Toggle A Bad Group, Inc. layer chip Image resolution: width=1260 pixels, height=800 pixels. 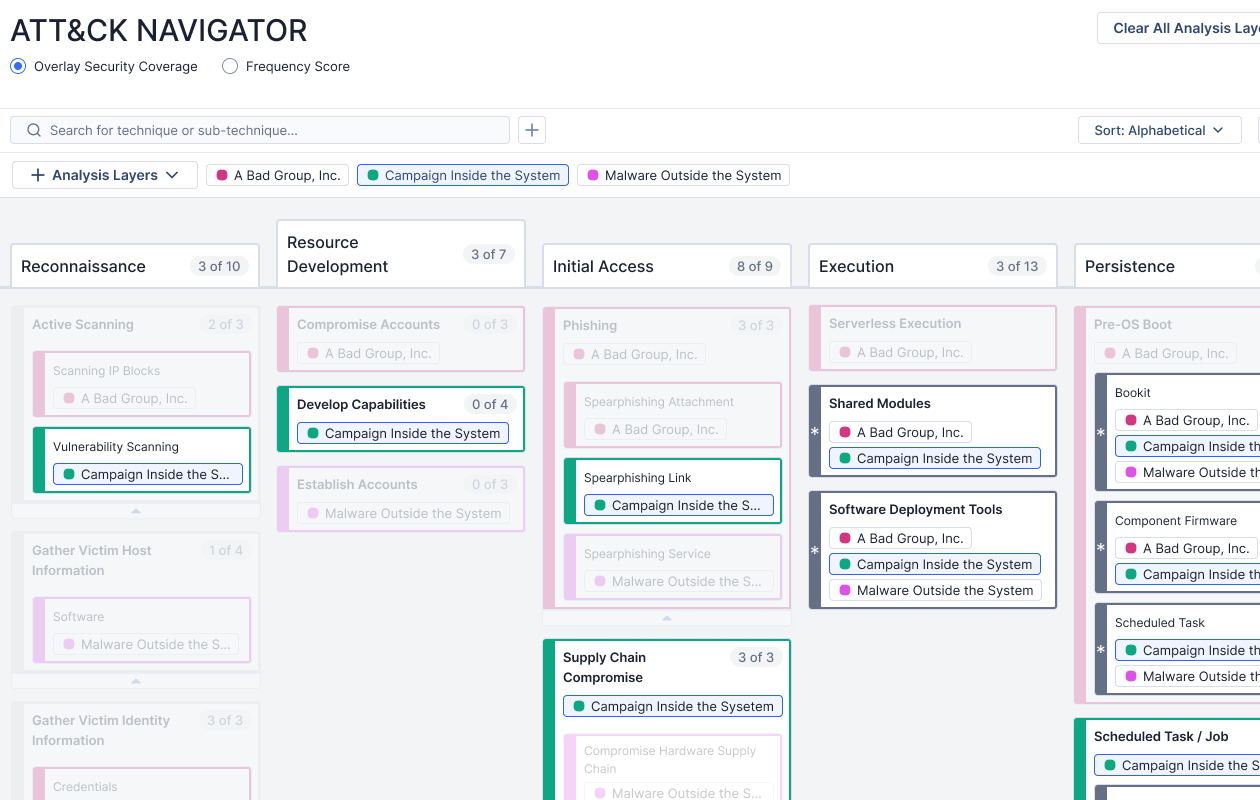click(x=278, y=175)
